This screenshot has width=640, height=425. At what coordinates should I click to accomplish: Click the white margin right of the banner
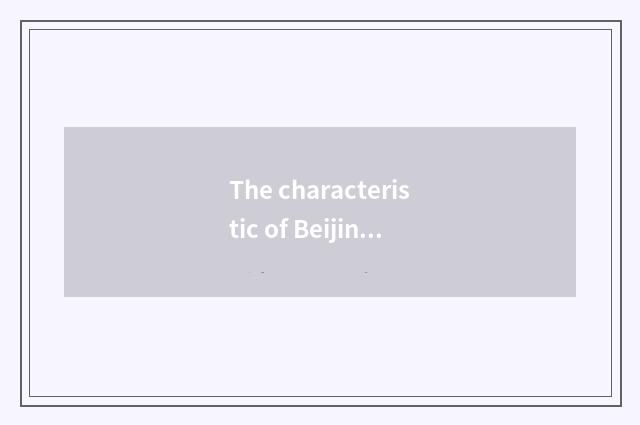[x=593, y=212]
